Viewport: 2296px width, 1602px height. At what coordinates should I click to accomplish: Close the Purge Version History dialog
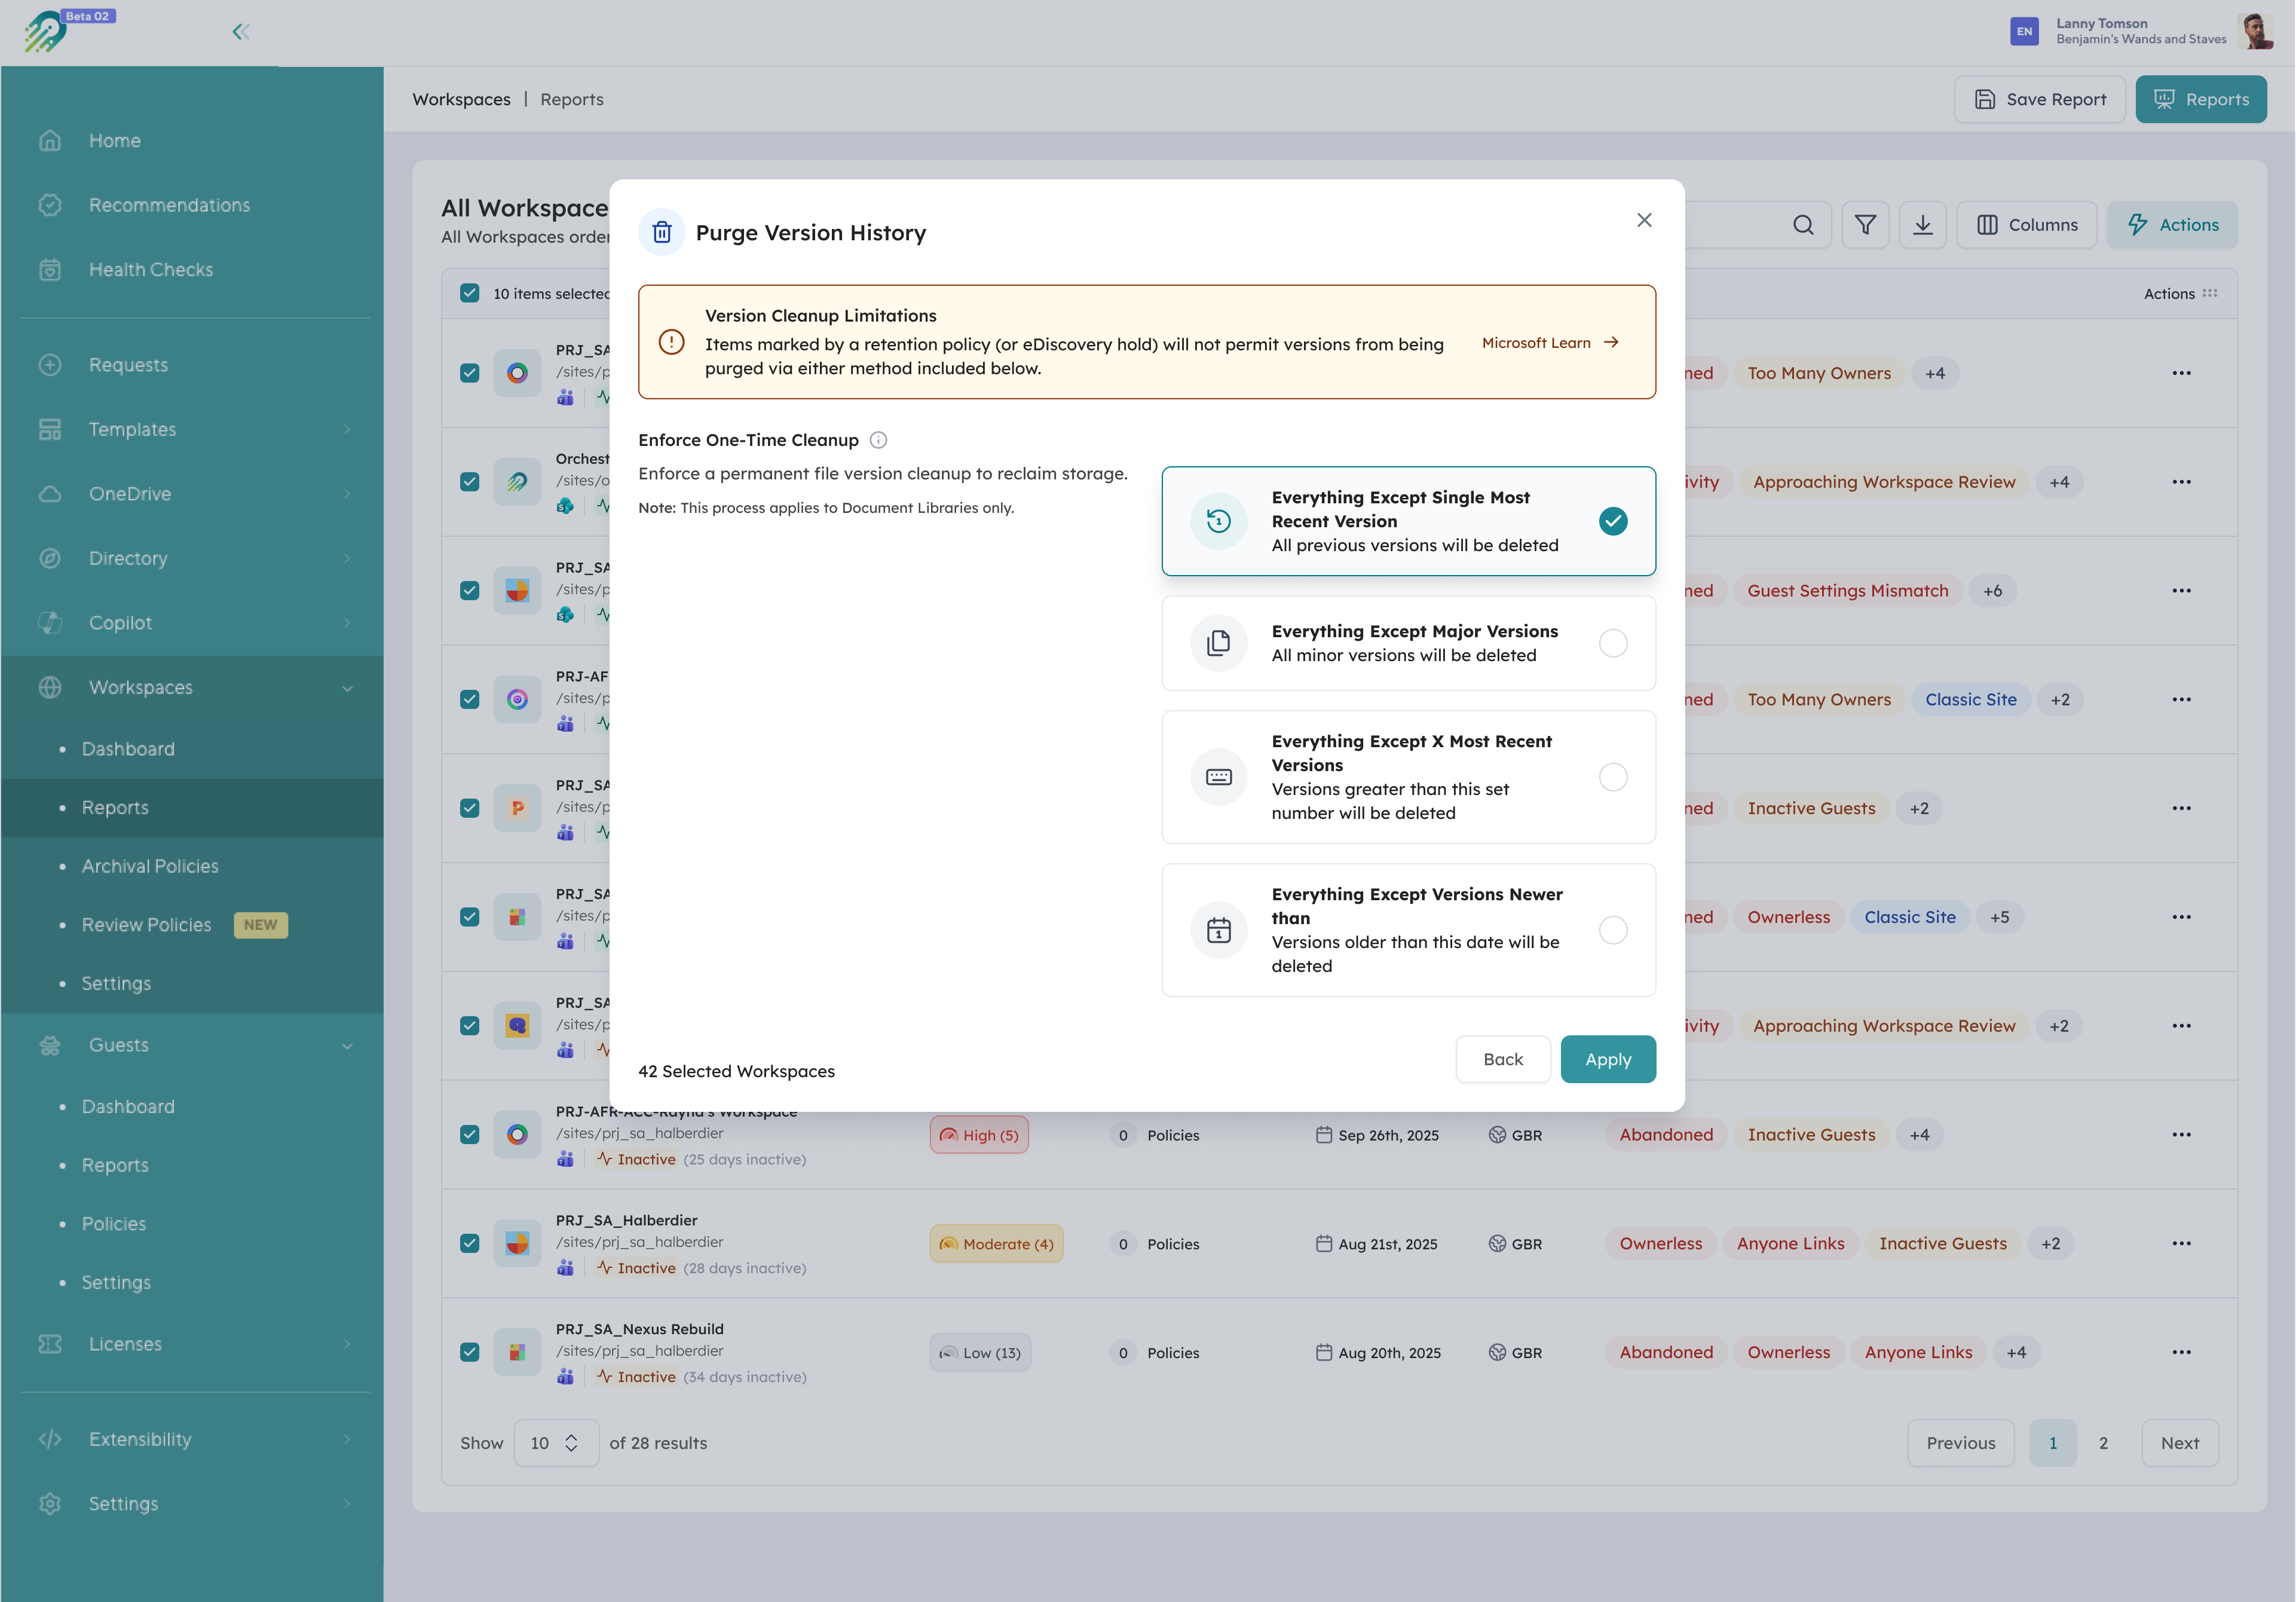(1644, 220)
